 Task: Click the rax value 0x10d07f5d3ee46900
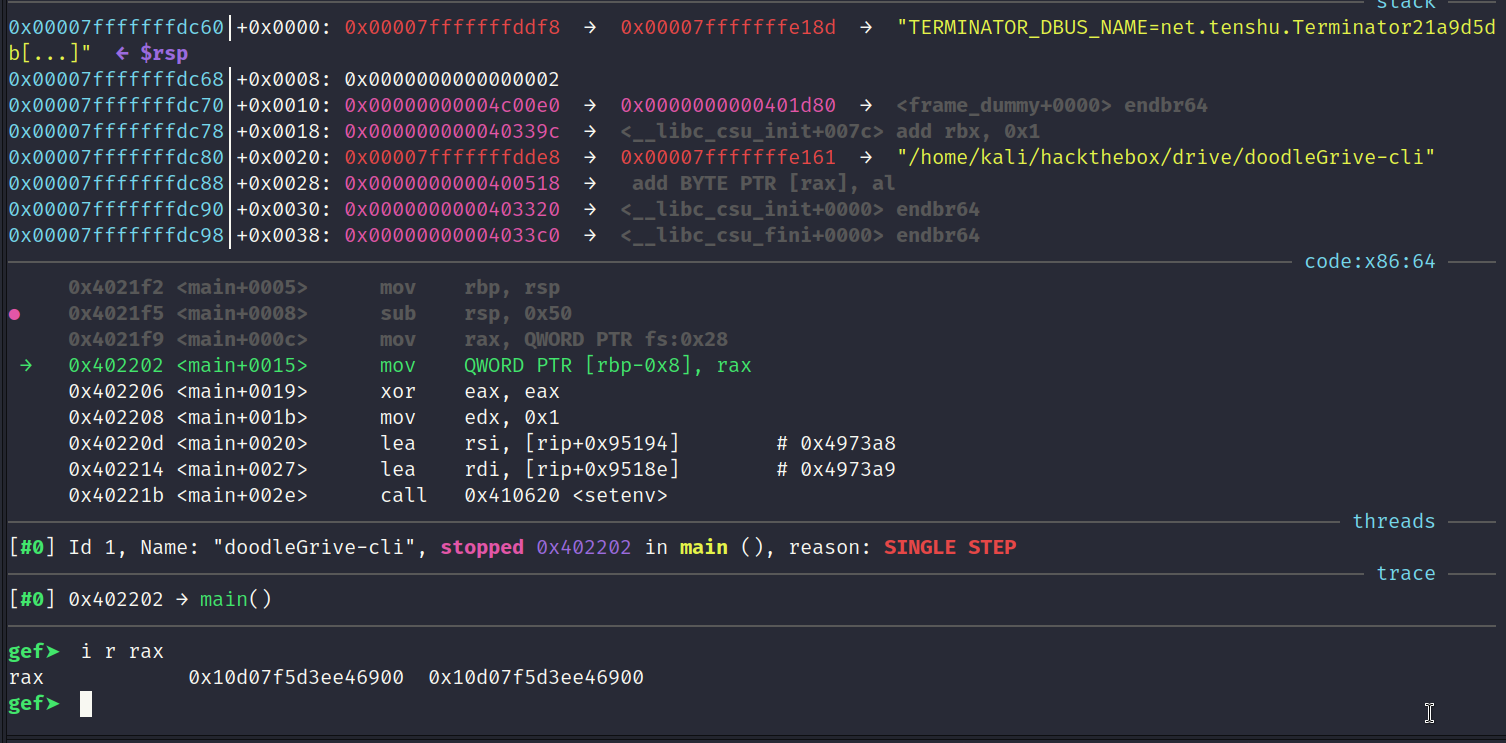(x=296, y=678)
